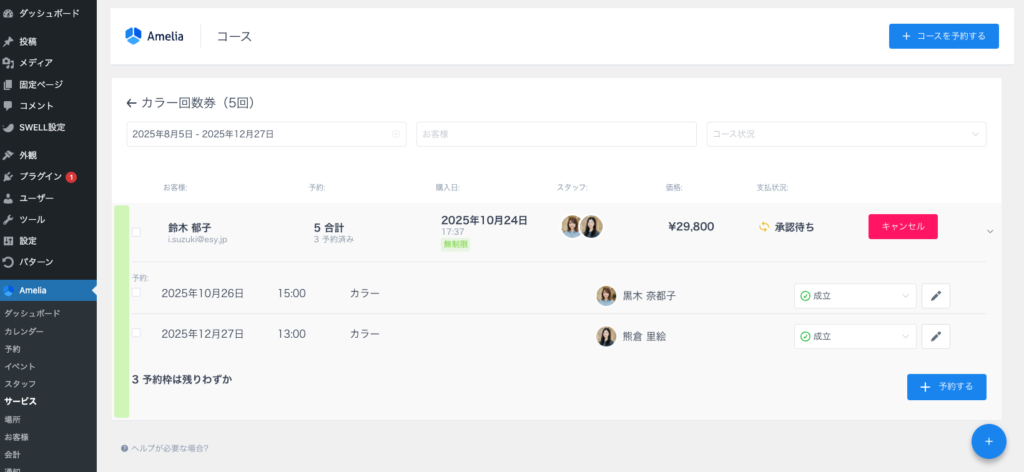
Task: Click the お客様 search input field
Action: pyautogui.click(x=555, y=134)
